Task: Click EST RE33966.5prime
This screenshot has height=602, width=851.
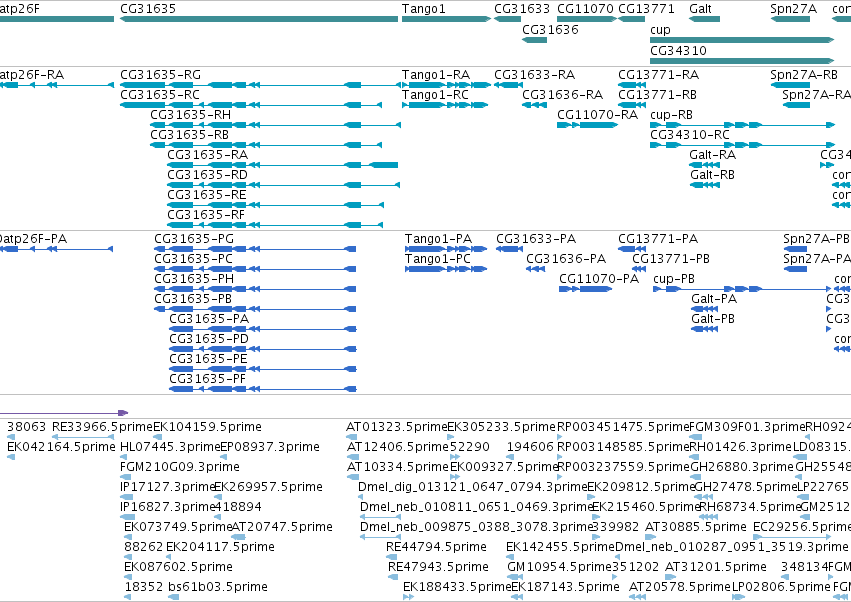Action: (82, 437)
